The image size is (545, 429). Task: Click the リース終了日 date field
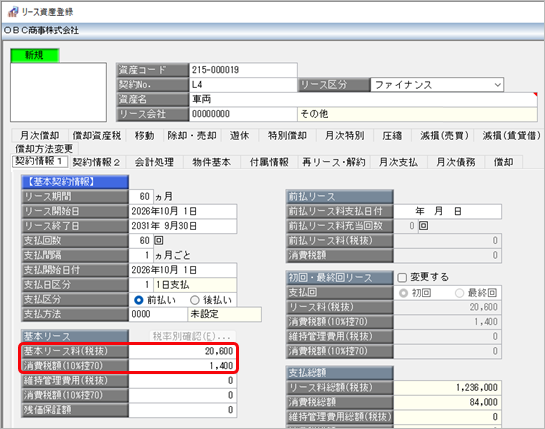(183, 226)
